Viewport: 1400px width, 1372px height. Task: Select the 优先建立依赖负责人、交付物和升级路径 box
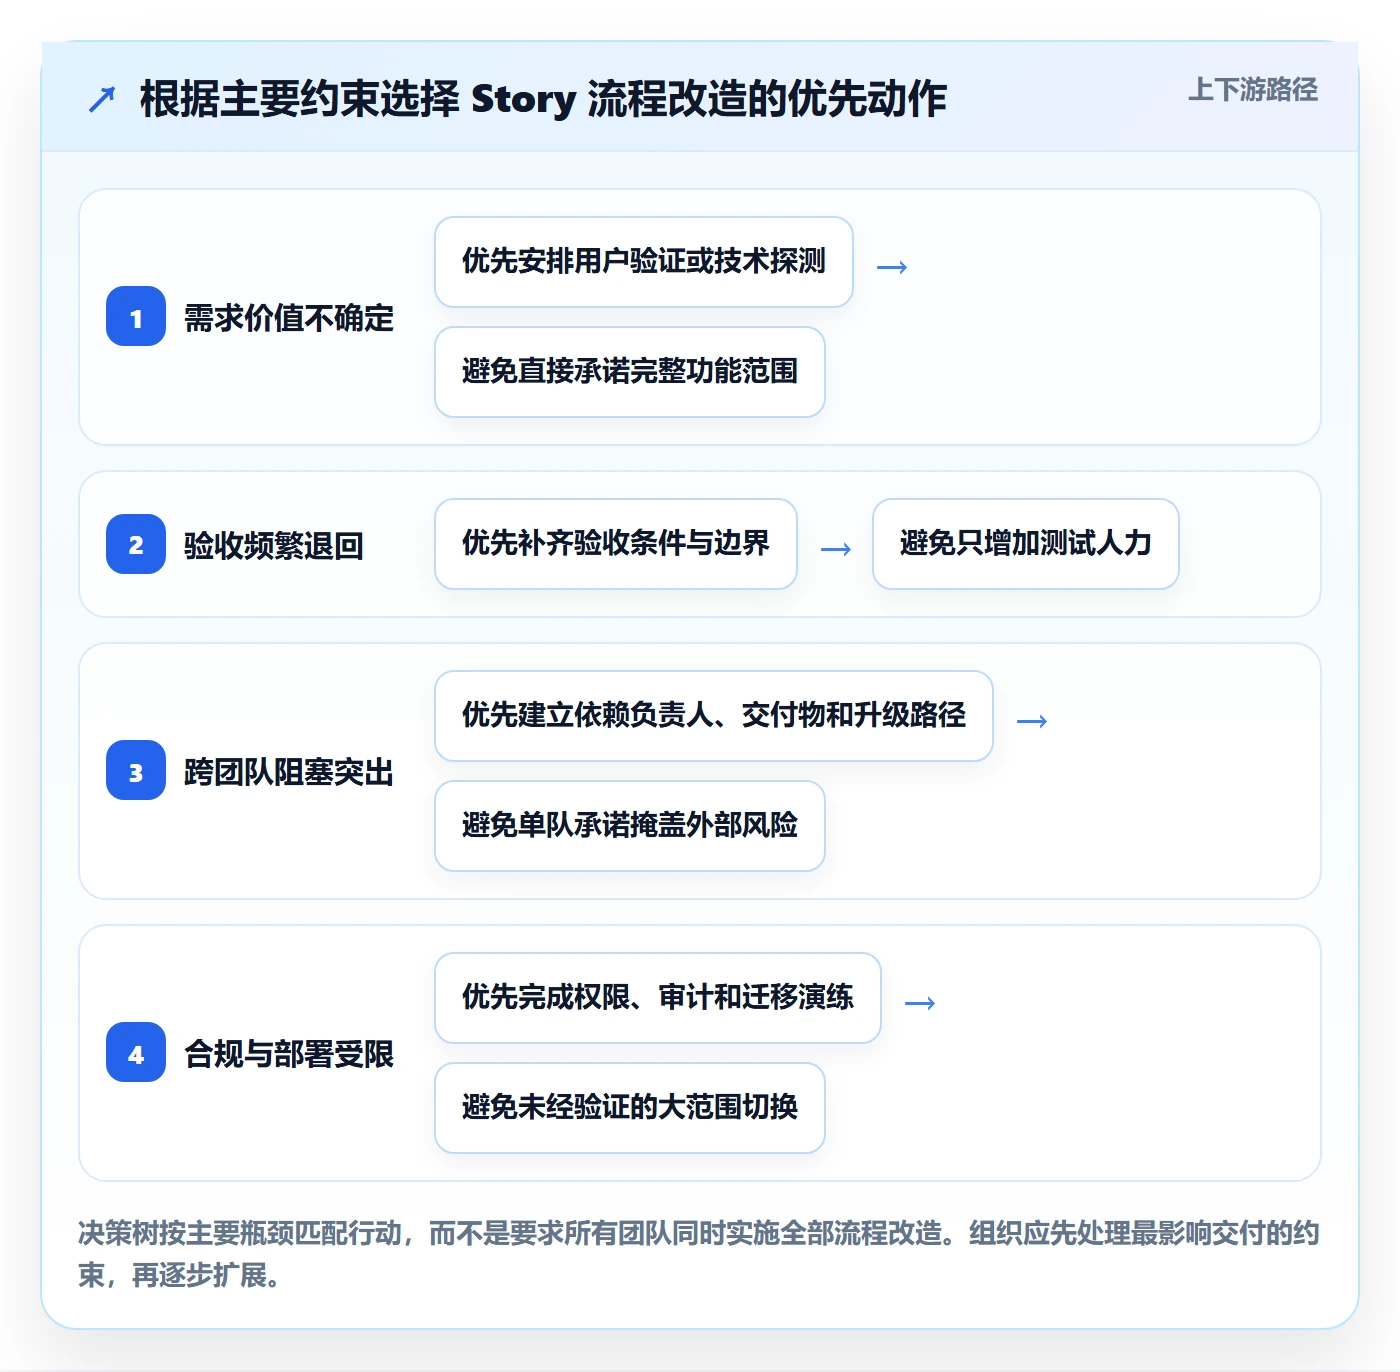point(714,716)
